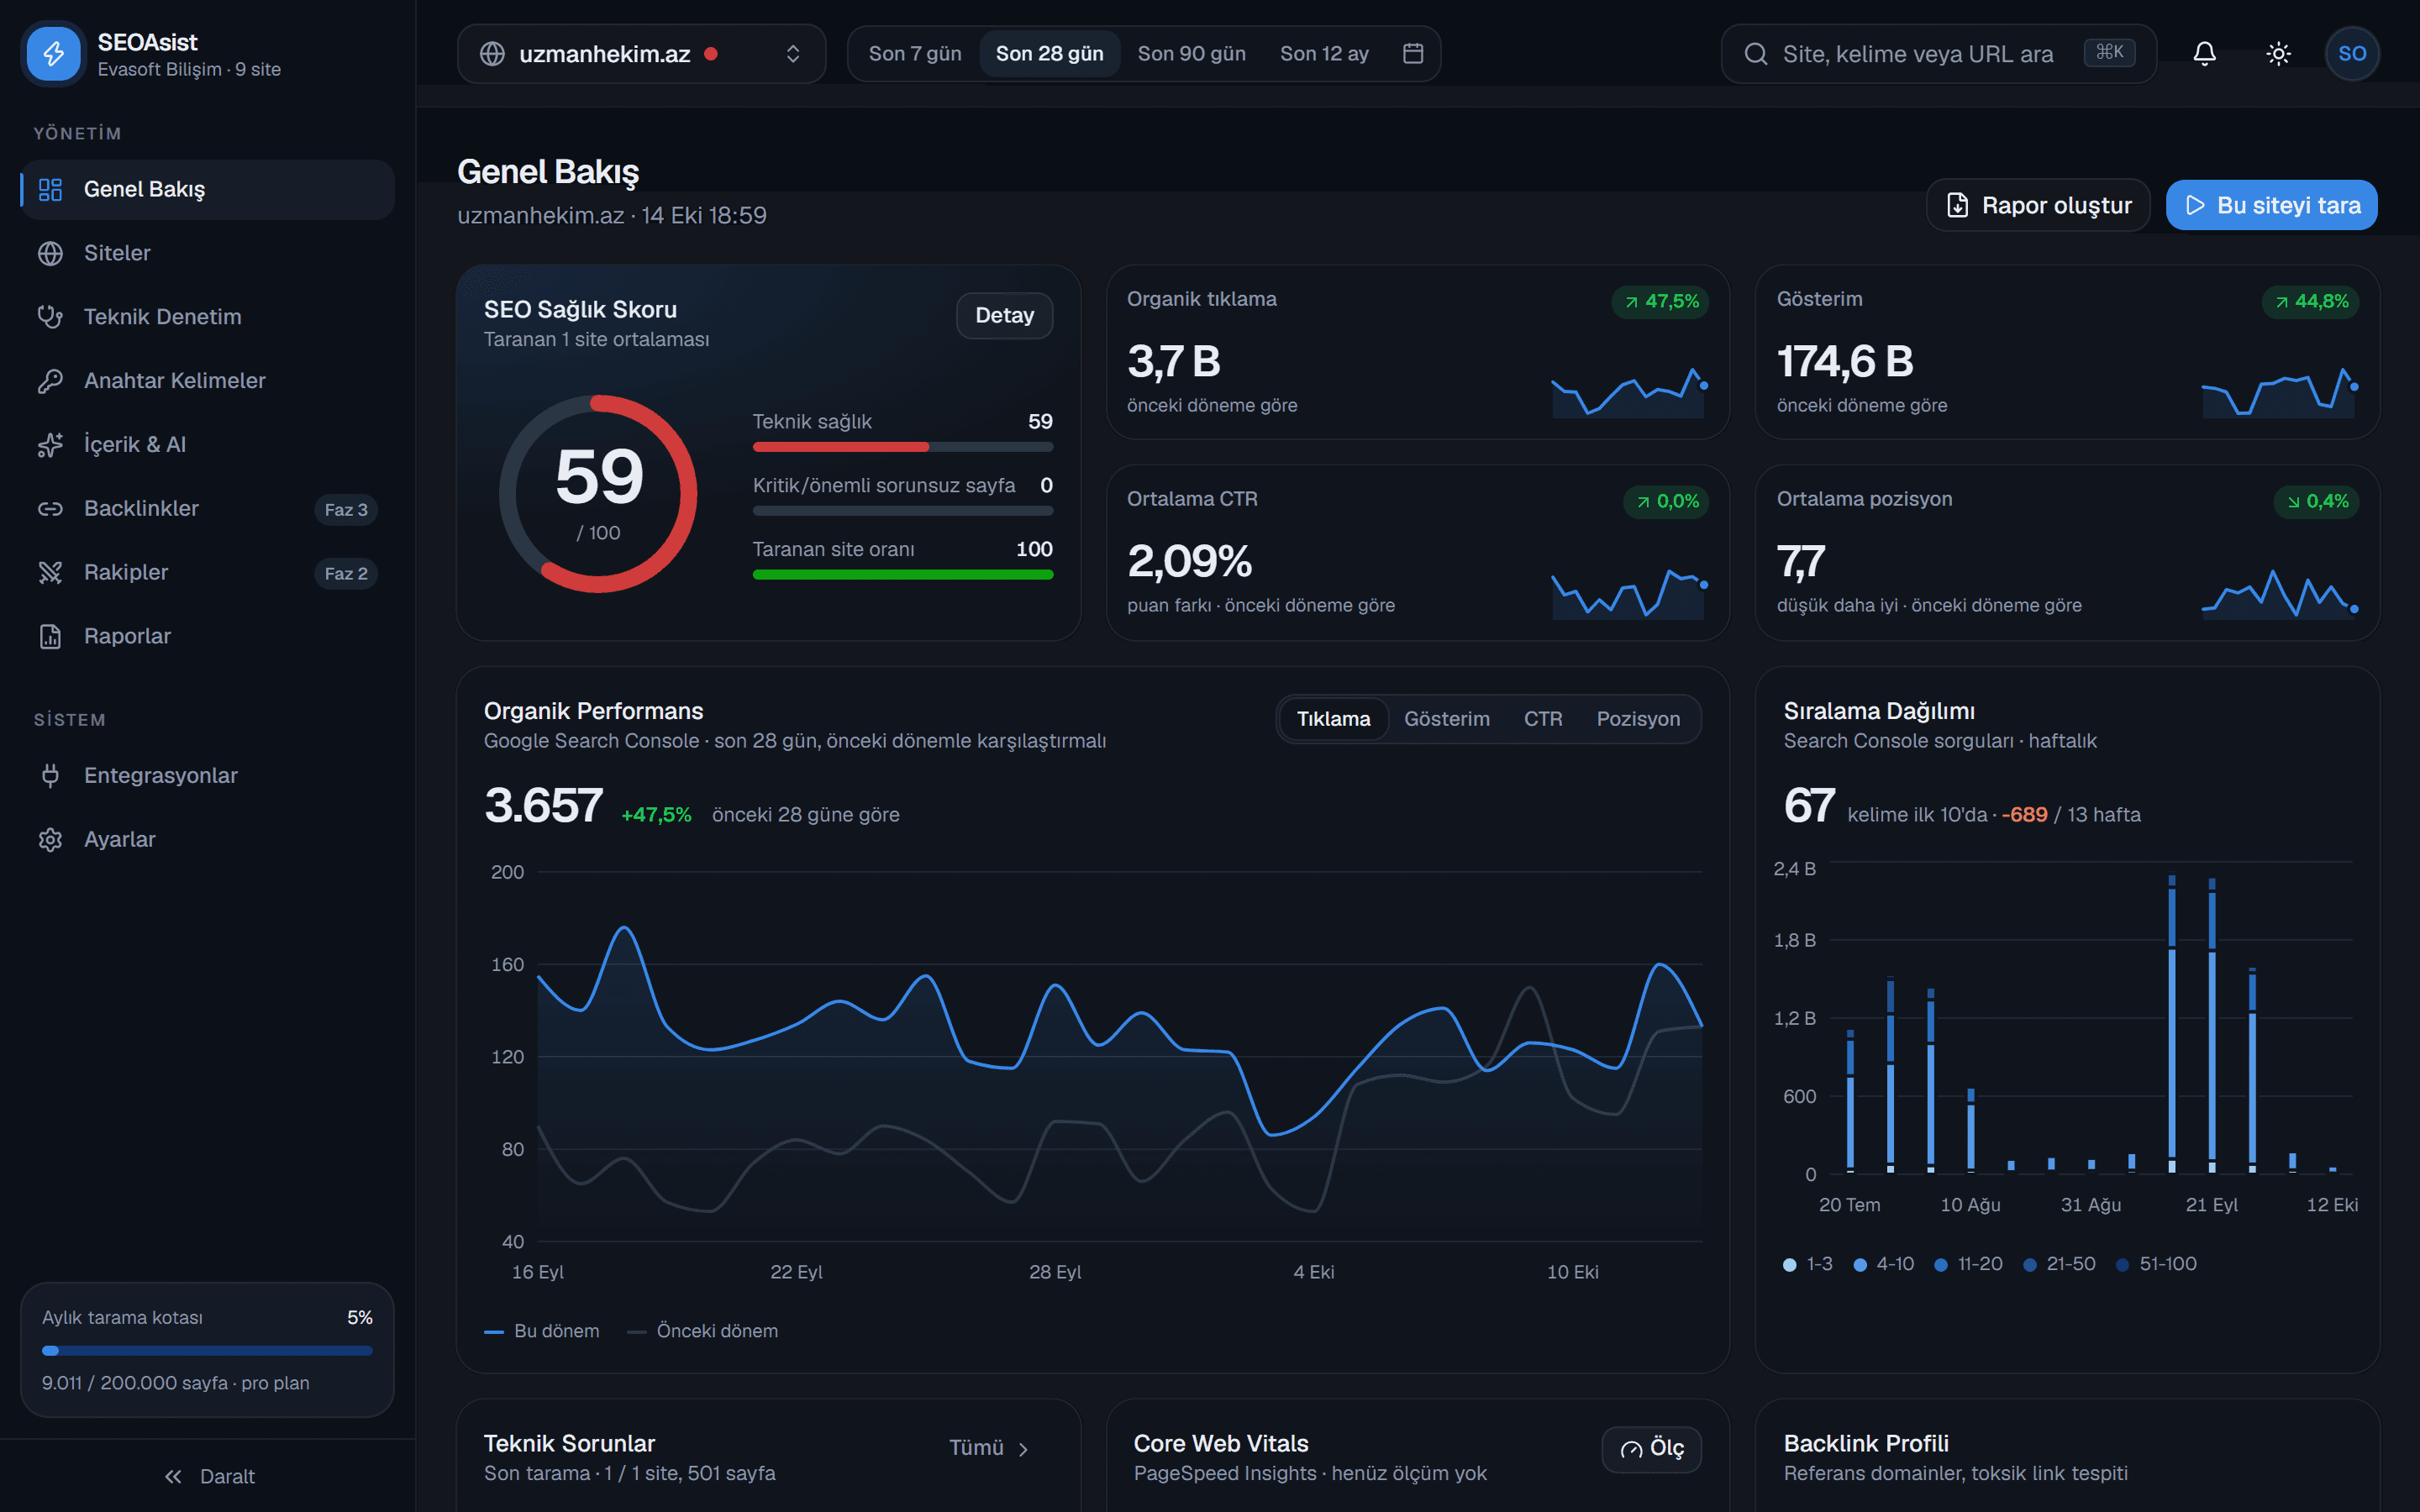2420x1512 pixels.
Task: Click the 51-100 ranking legend swatch
Action: point(2122,1265)
